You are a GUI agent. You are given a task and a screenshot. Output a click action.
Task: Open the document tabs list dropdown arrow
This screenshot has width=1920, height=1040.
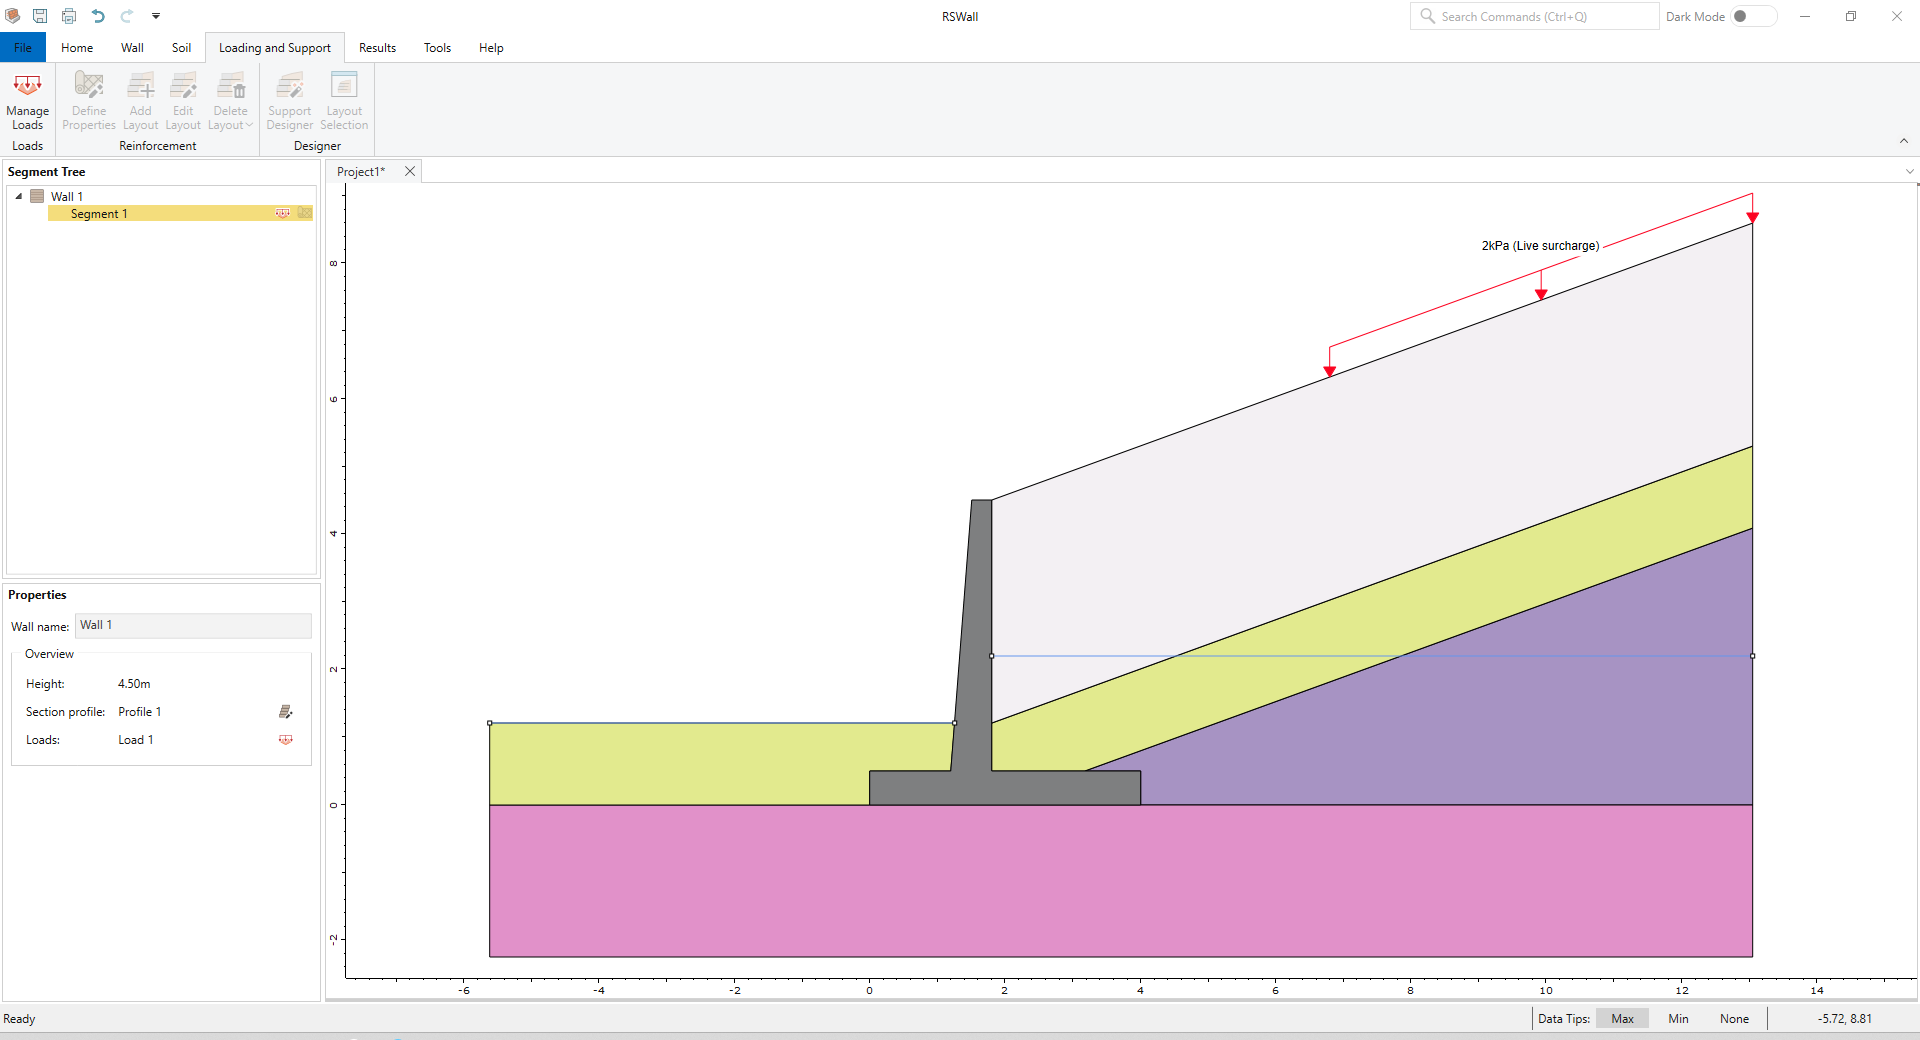(1909, 172)
